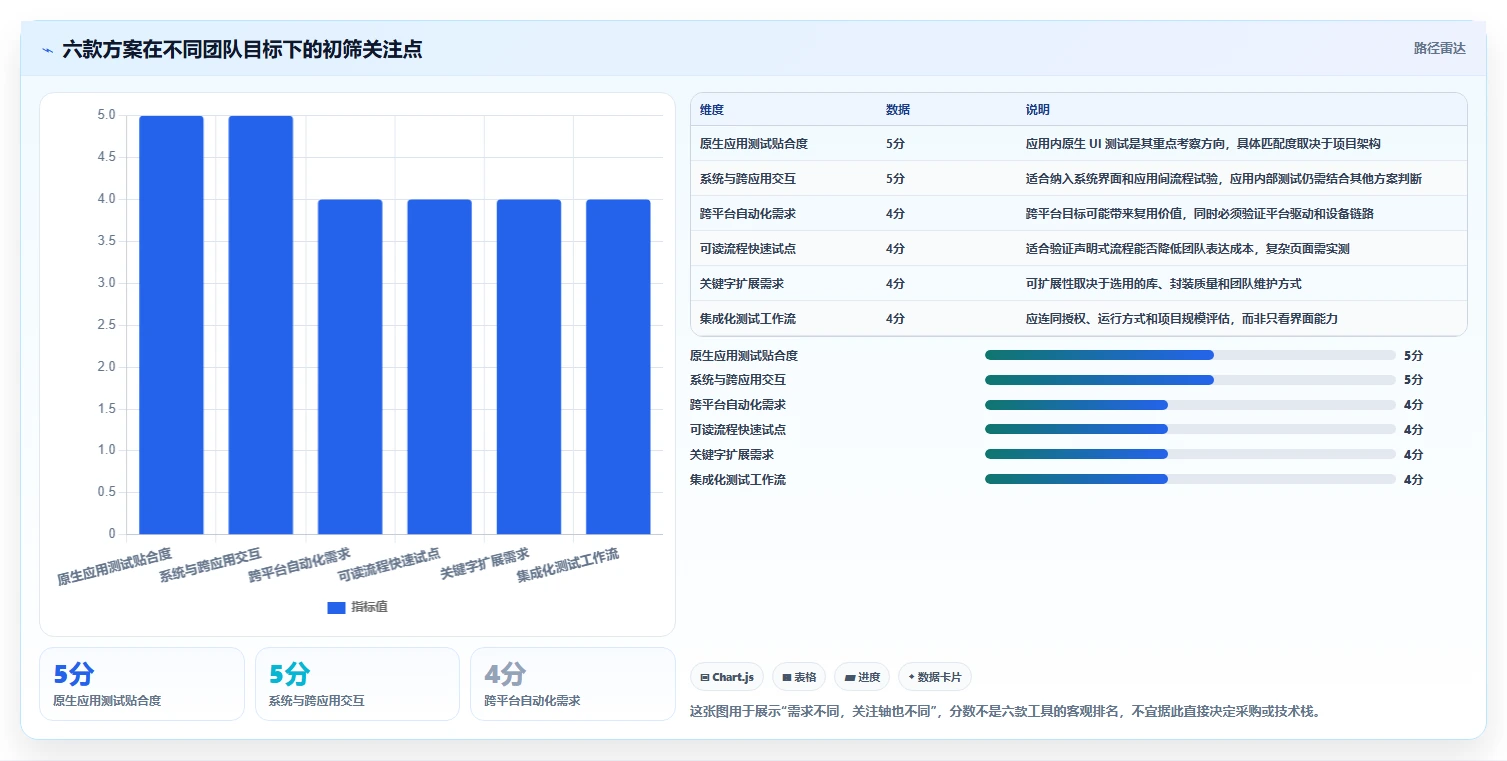The height and width of the screenshot is (761, 1507).
Task: Click 关键字扩展需求 label in the progress list
Action: coord(732,454)
